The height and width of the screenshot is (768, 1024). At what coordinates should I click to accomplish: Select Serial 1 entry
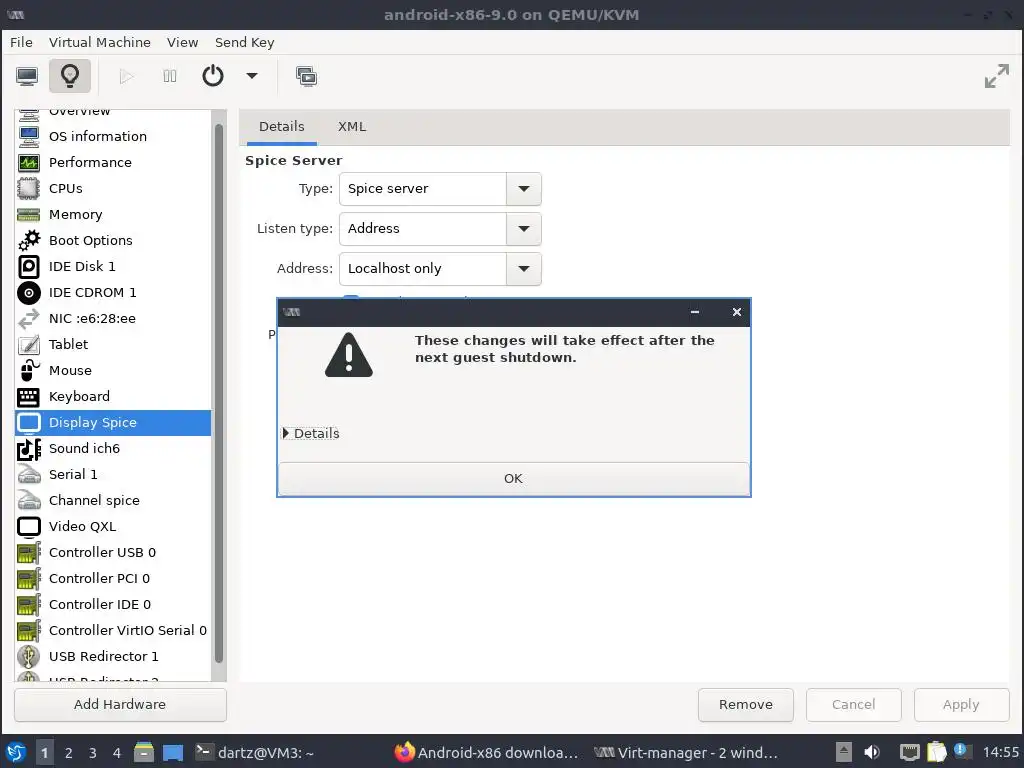click(113, 475)
